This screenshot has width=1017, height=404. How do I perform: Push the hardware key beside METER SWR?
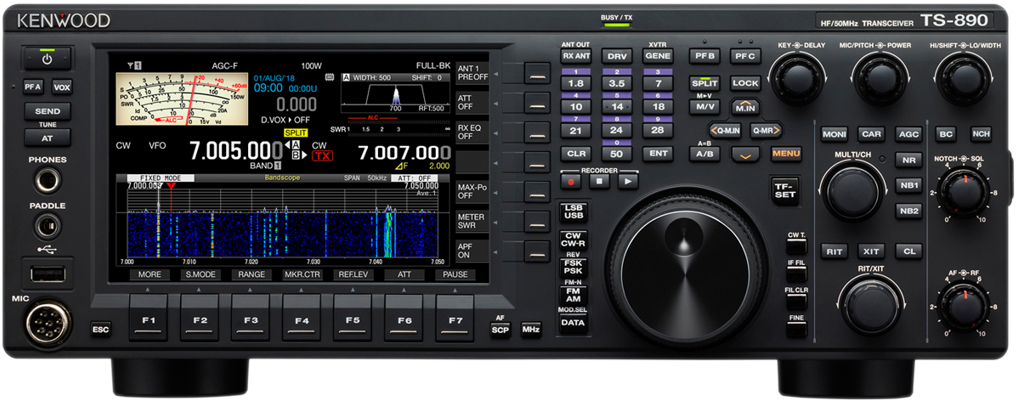point(537,221)
